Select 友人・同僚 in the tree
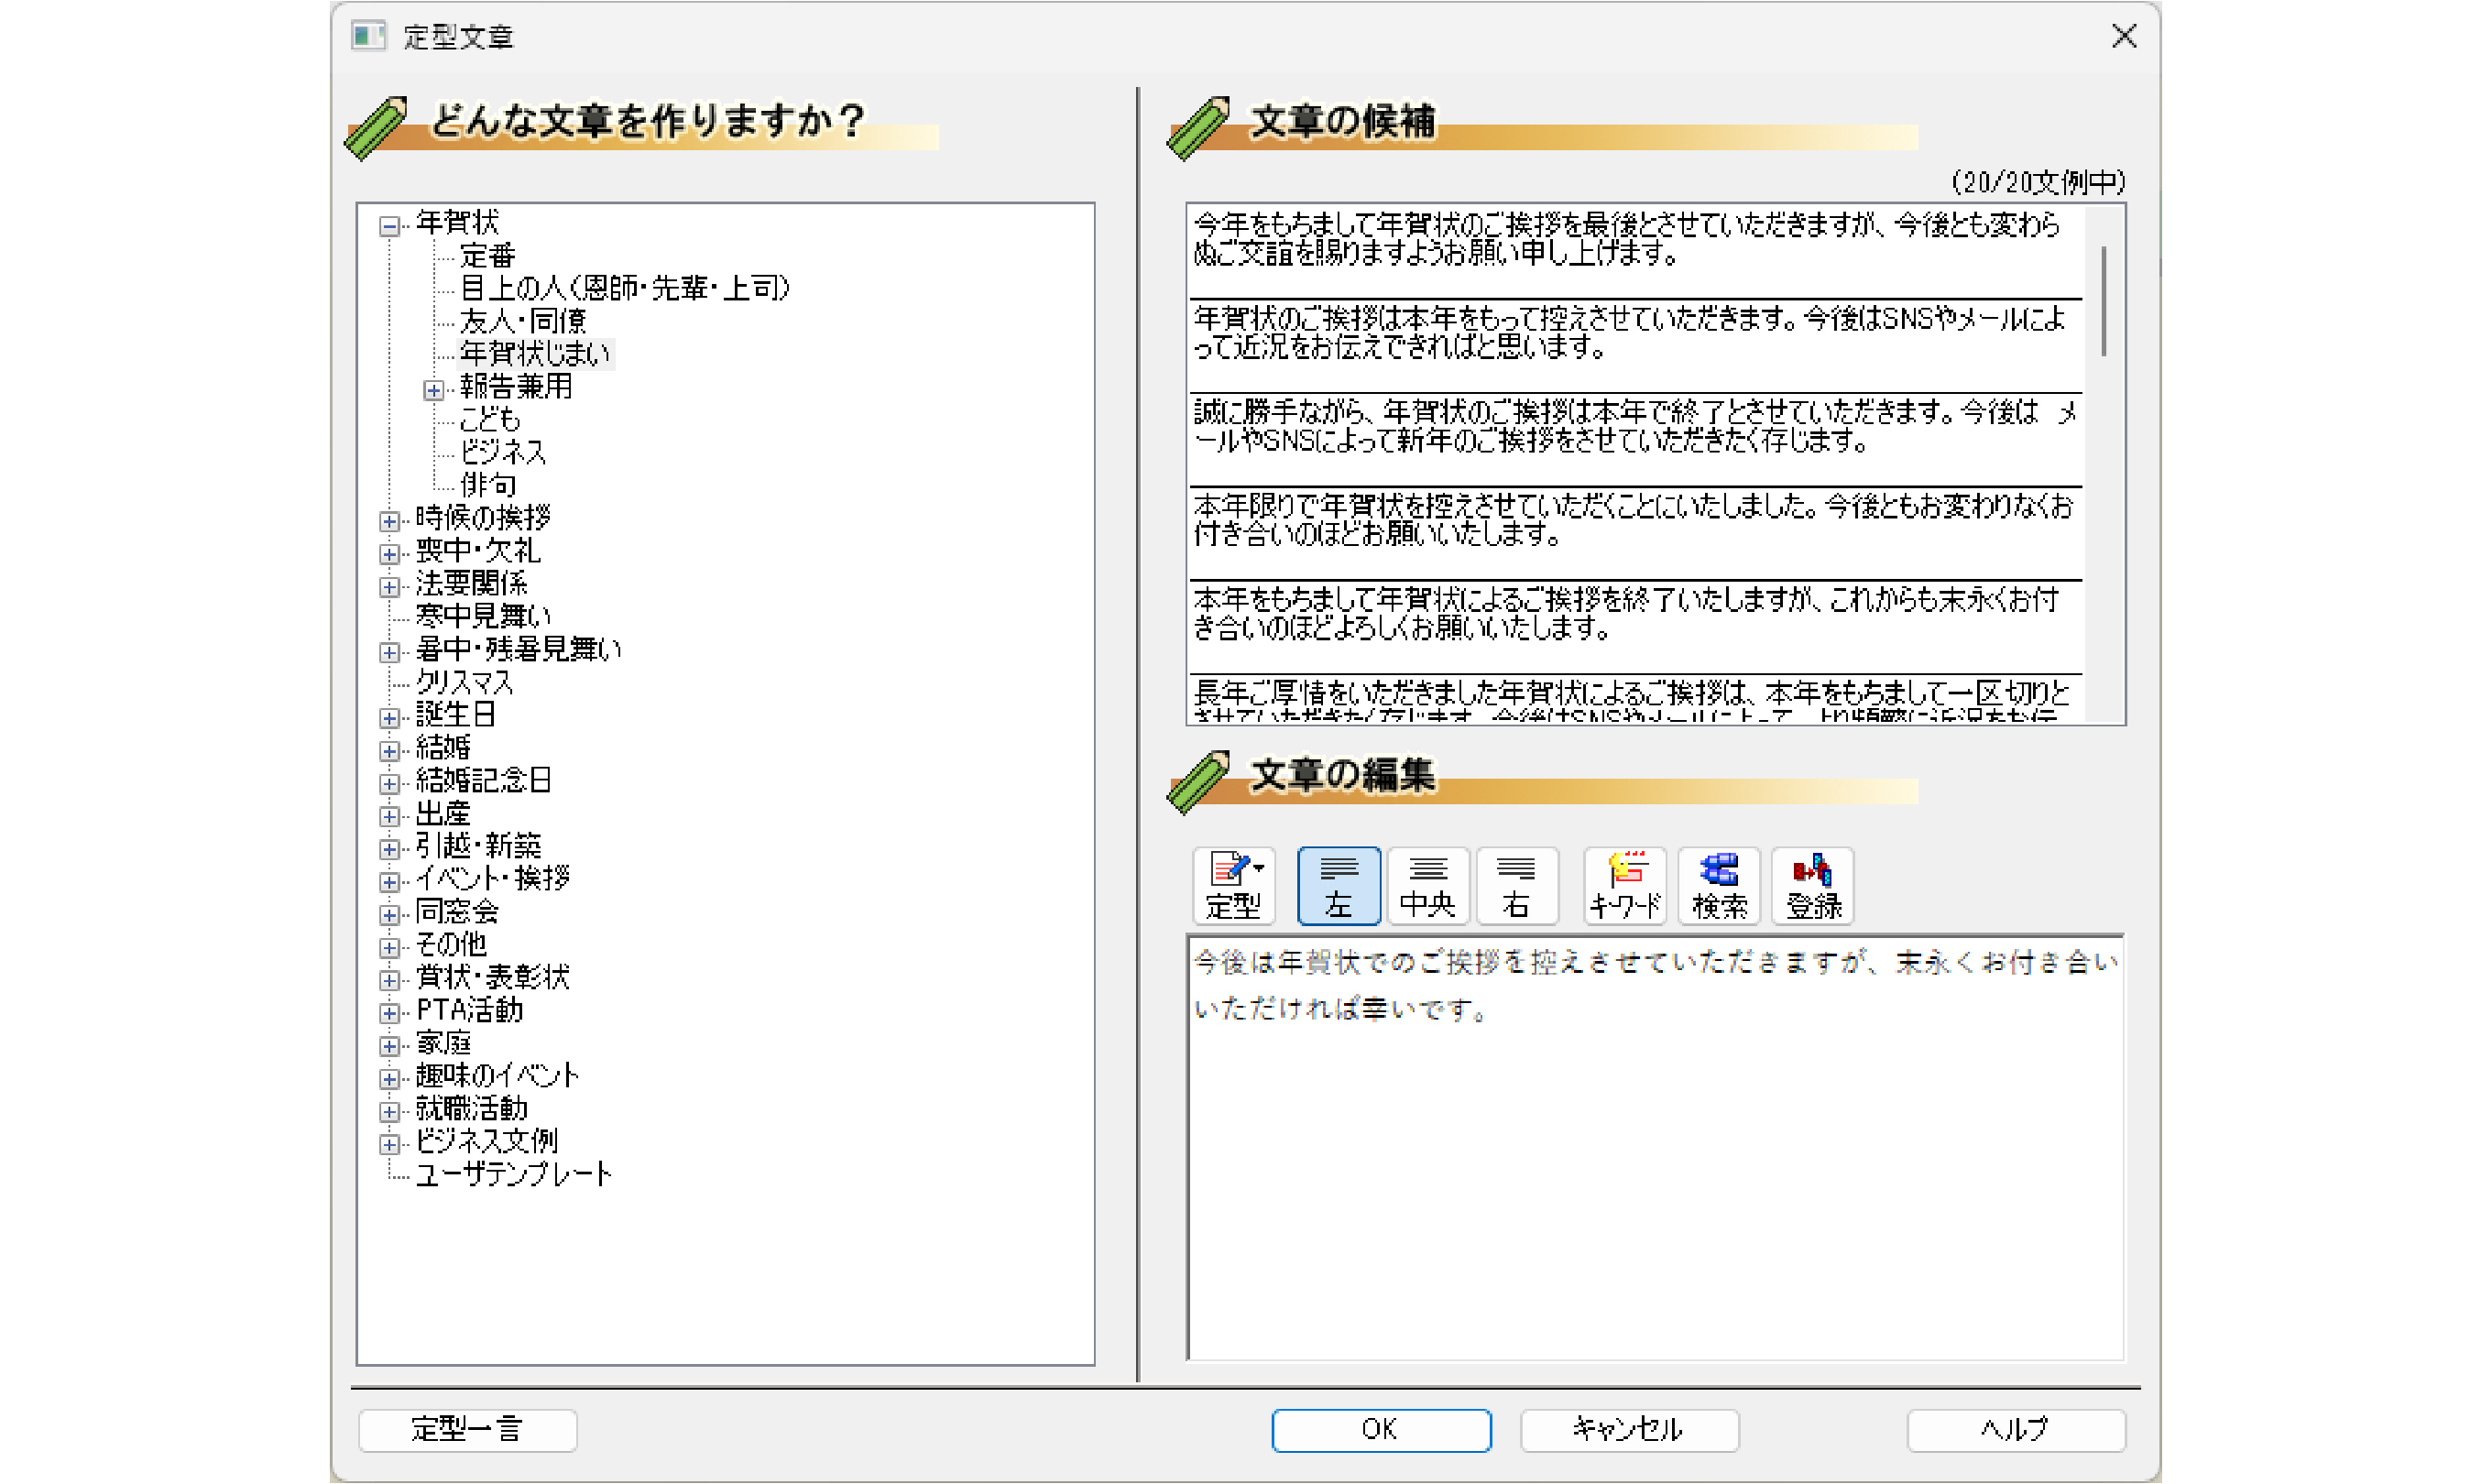Screen dimensions: 2492x1484 click(x=523, y=321)
